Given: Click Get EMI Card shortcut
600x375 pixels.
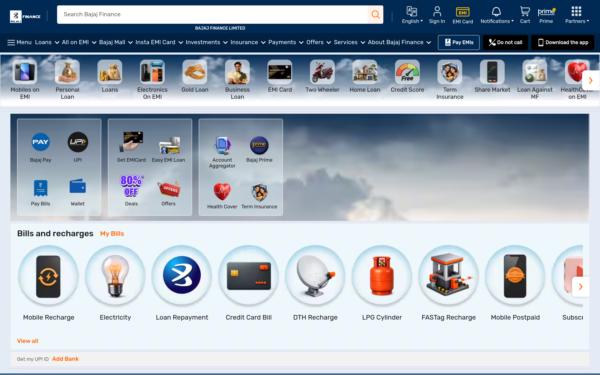Looking at the screenshot, I should tap(131, 142).
